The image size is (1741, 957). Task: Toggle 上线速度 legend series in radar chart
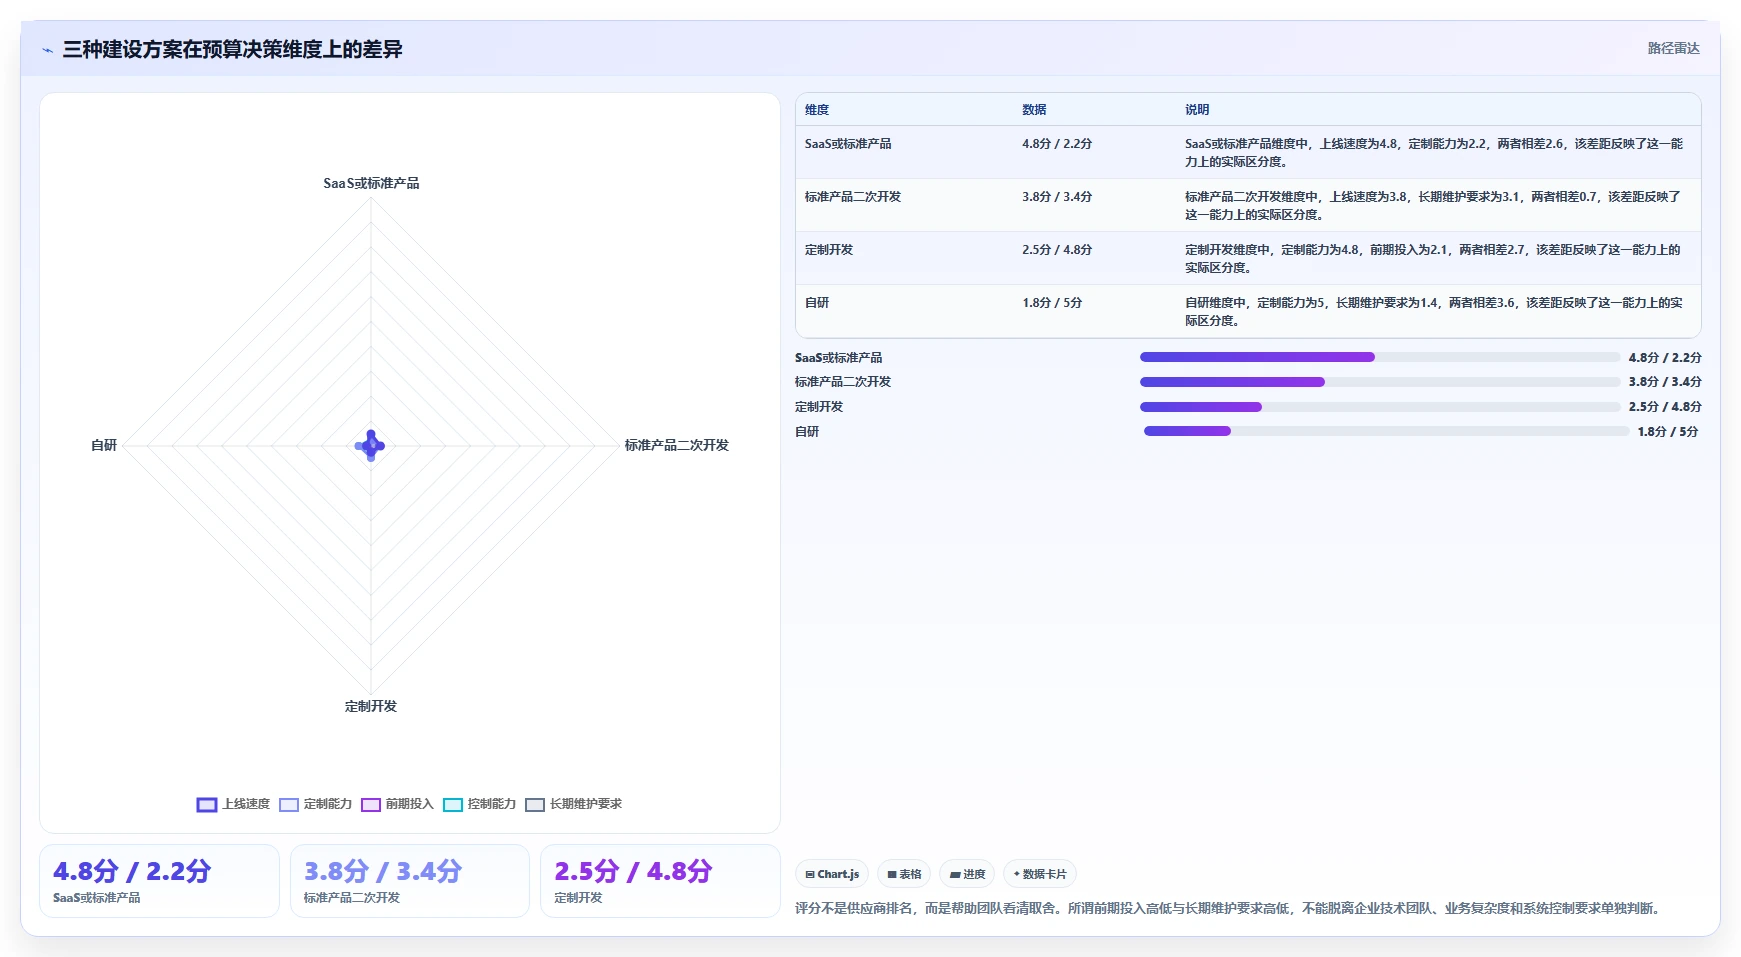pyautogui.click(x=233, y=804)
